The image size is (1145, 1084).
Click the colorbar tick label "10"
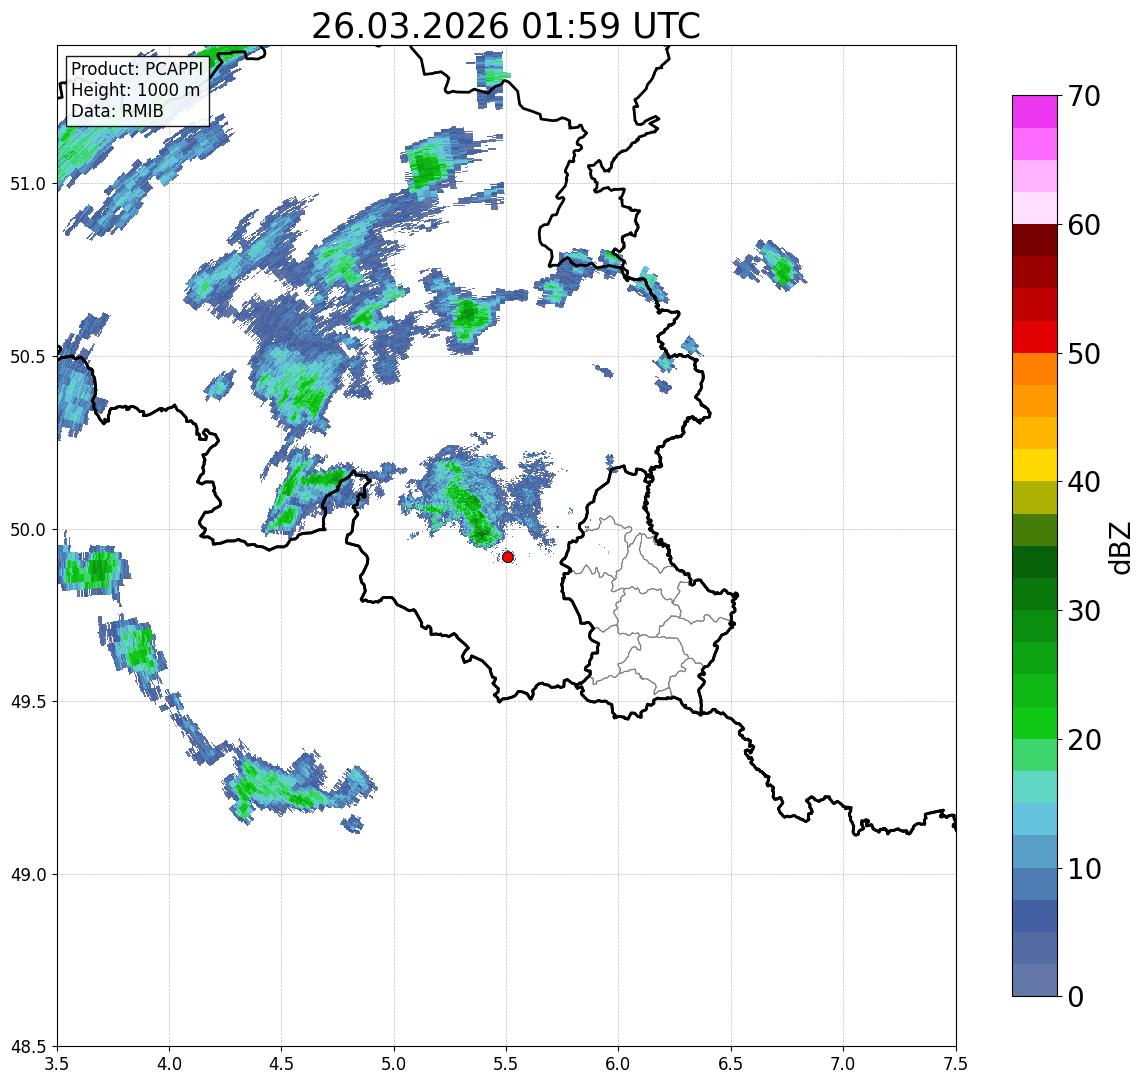pyautogui.click(x=1084, y=869)
